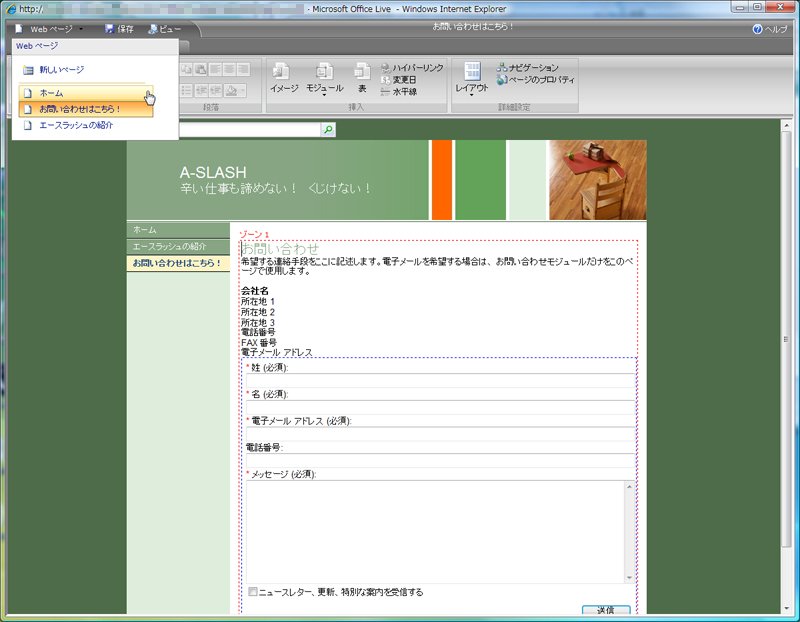Image resolution: width=800 pixels, height=622 pixels.
Task: Click the Internet Explorer logo in the title bar
Action: (x=11, y=9)
